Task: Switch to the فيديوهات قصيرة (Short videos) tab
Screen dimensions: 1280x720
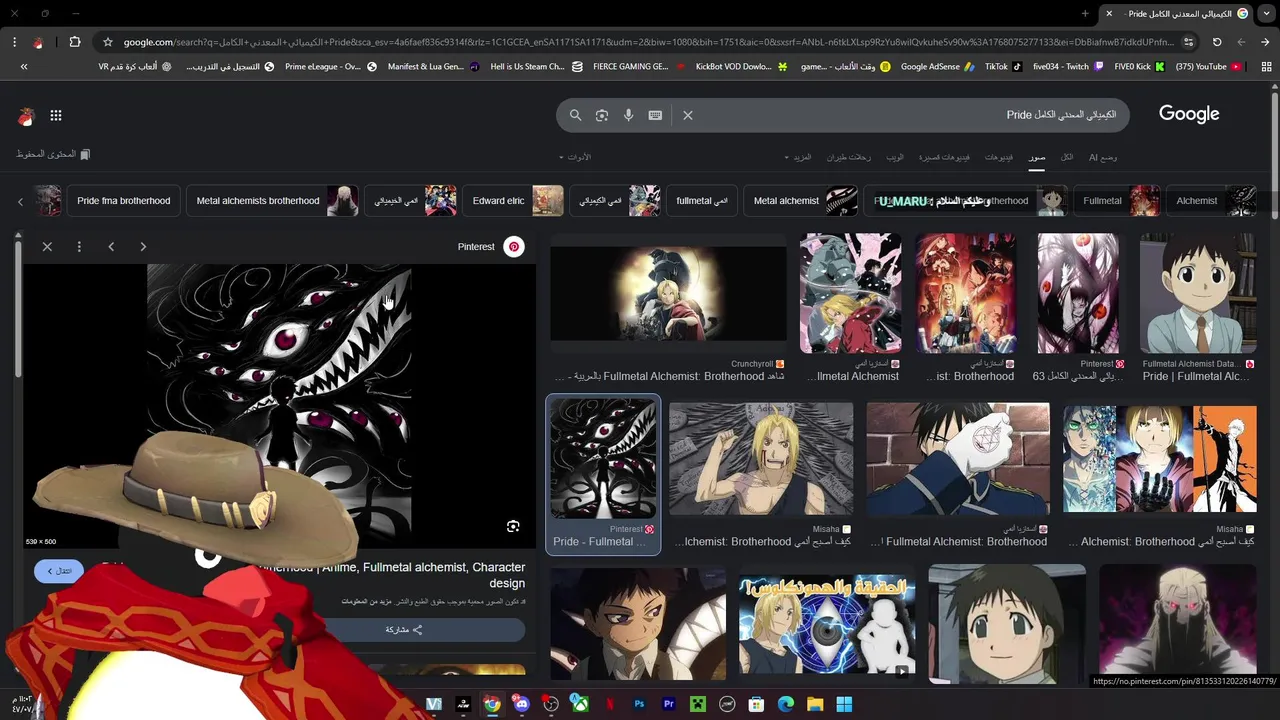Action: tap(944, 157)
